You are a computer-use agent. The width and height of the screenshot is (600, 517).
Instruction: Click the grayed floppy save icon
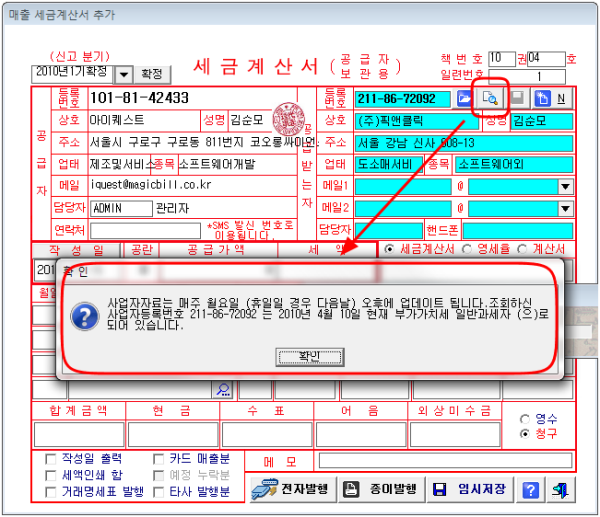(x=518, y=98)
